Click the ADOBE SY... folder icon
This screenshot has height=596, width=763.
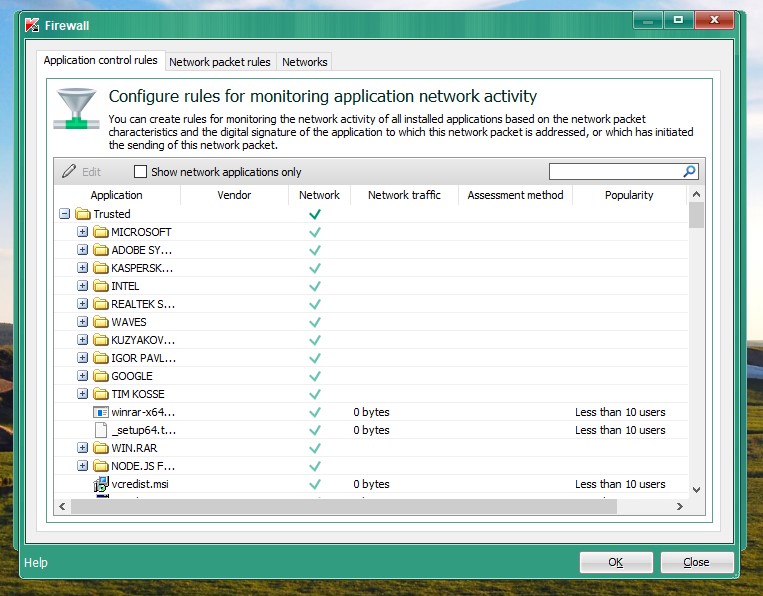pos(101,250)
